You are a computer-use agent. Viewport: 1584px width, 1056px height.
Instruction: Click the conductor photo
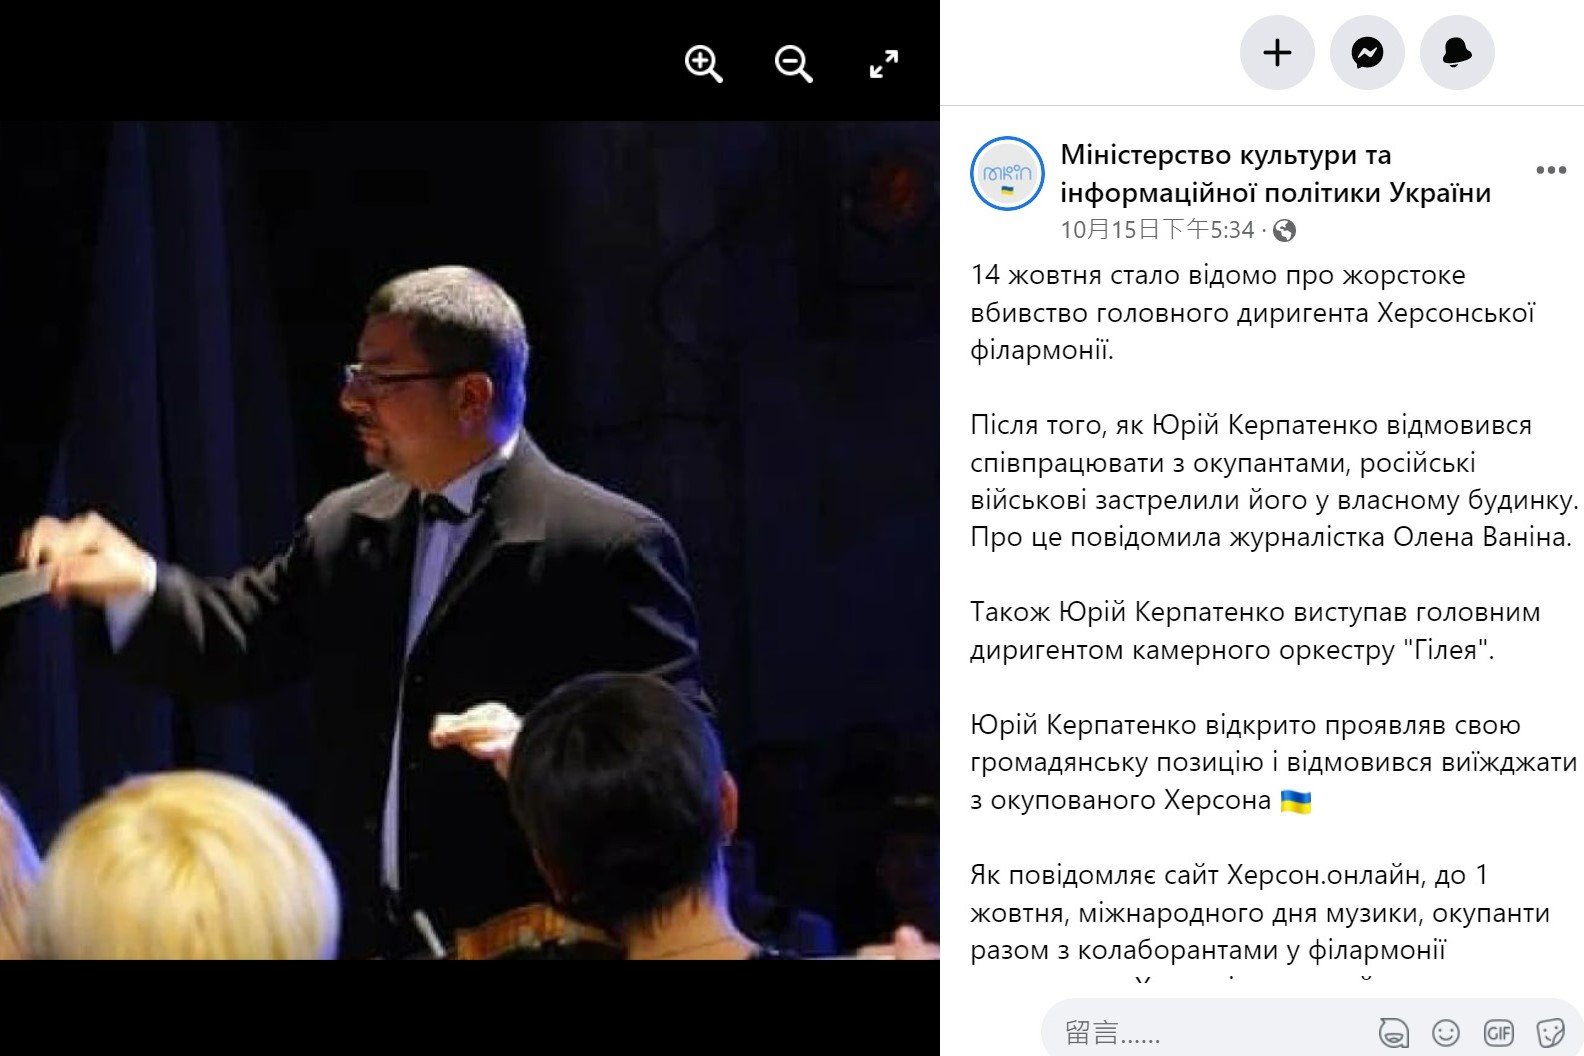pyautogui.click(x=470, y=540)
